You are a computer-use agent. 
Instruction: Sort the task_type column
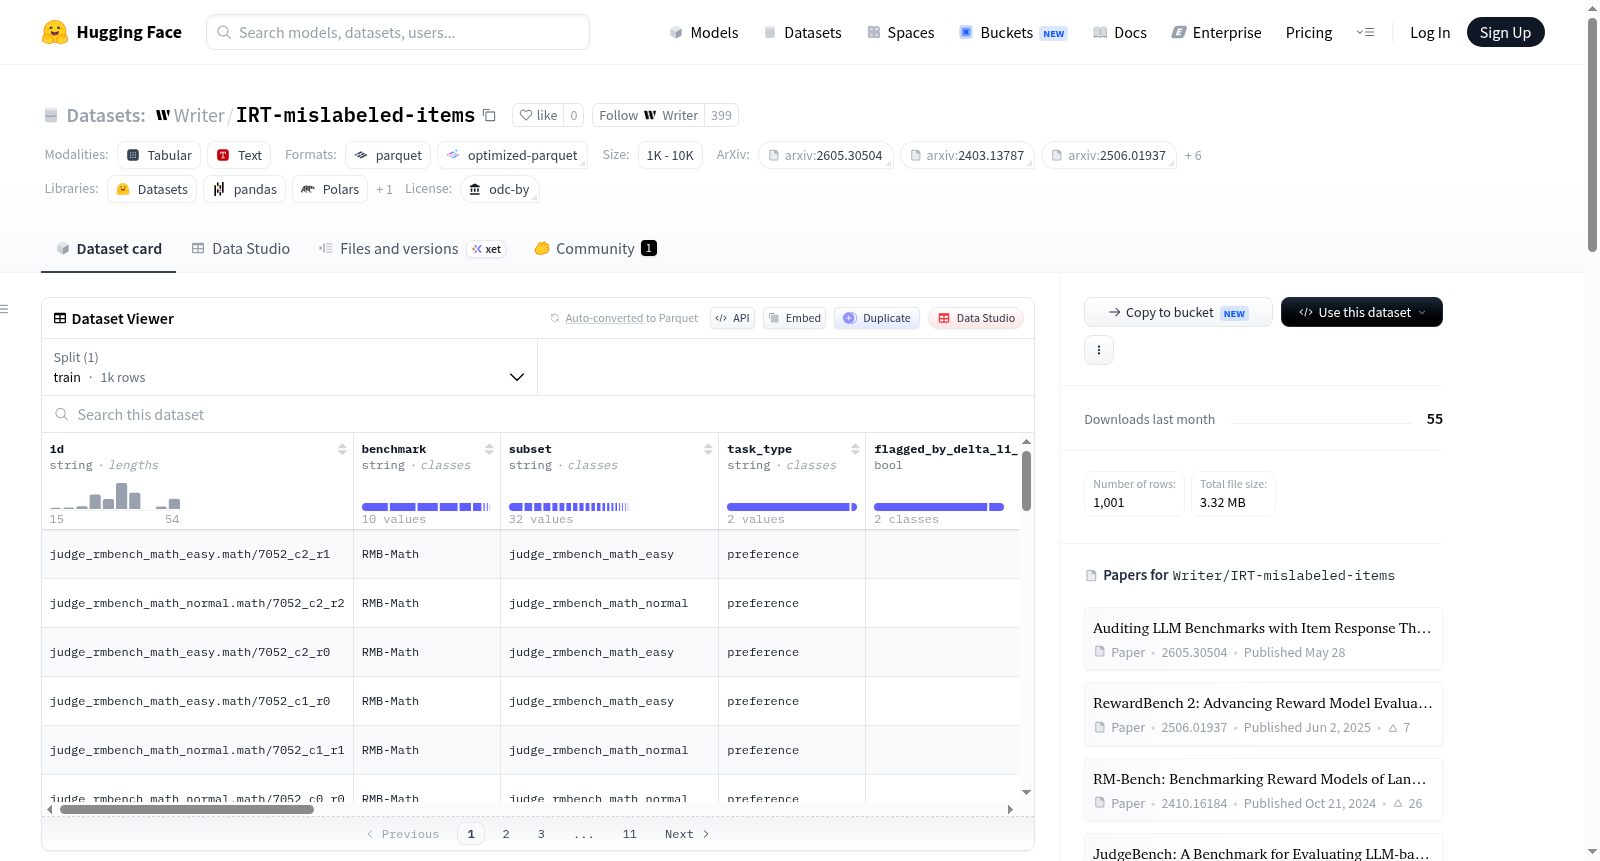coord(855,449)
